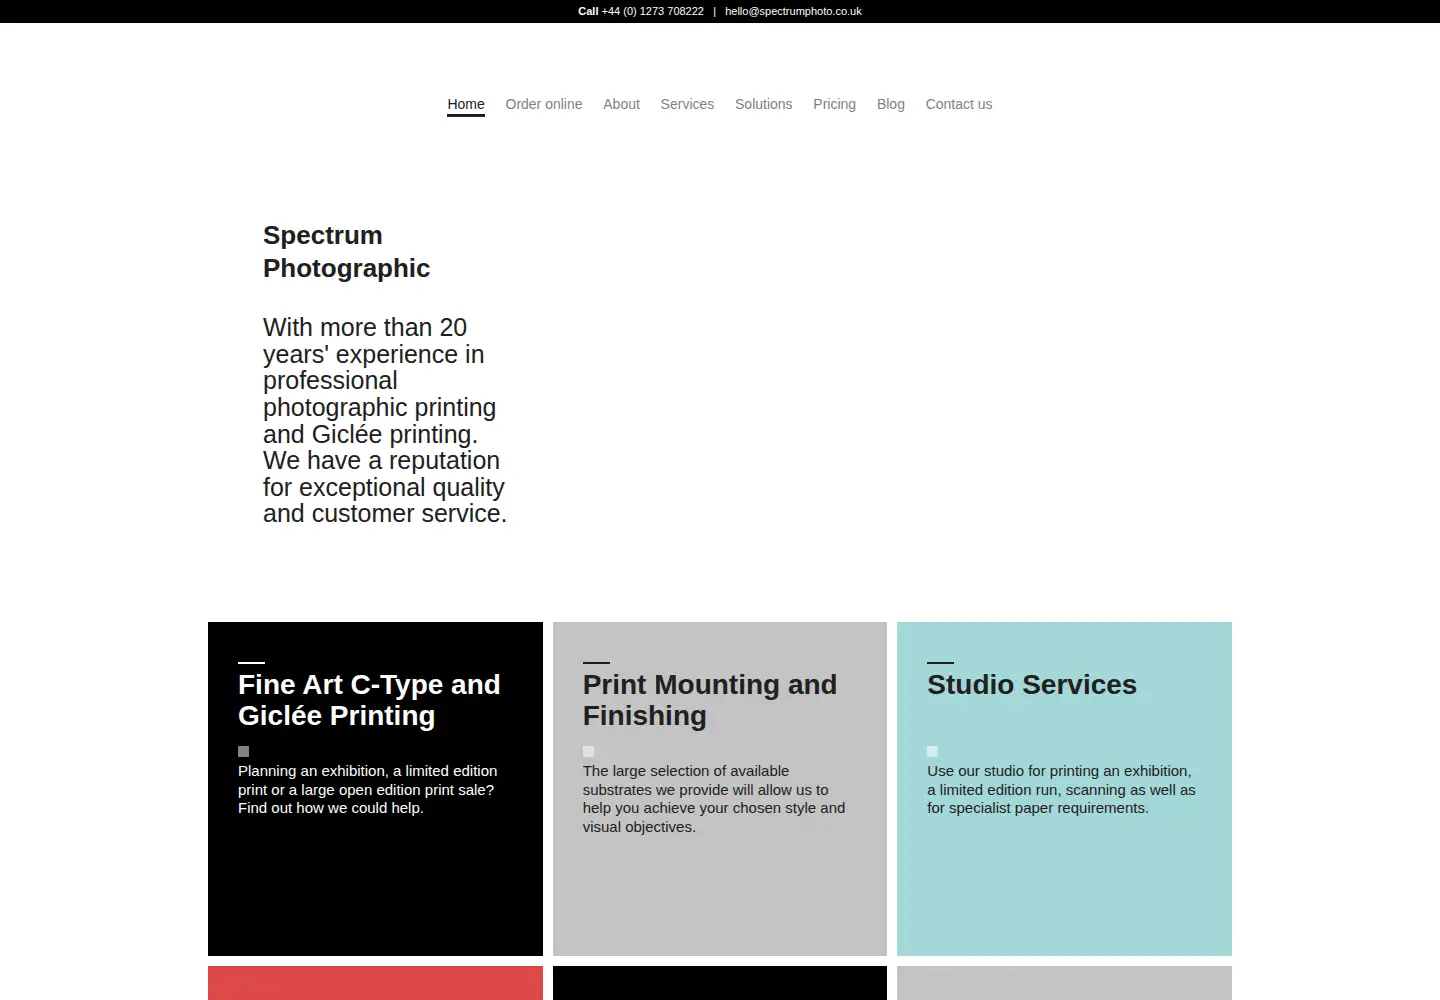Click the grey card below Studio Services card
The image size is (1440, 1000).
click(1064, 983)
